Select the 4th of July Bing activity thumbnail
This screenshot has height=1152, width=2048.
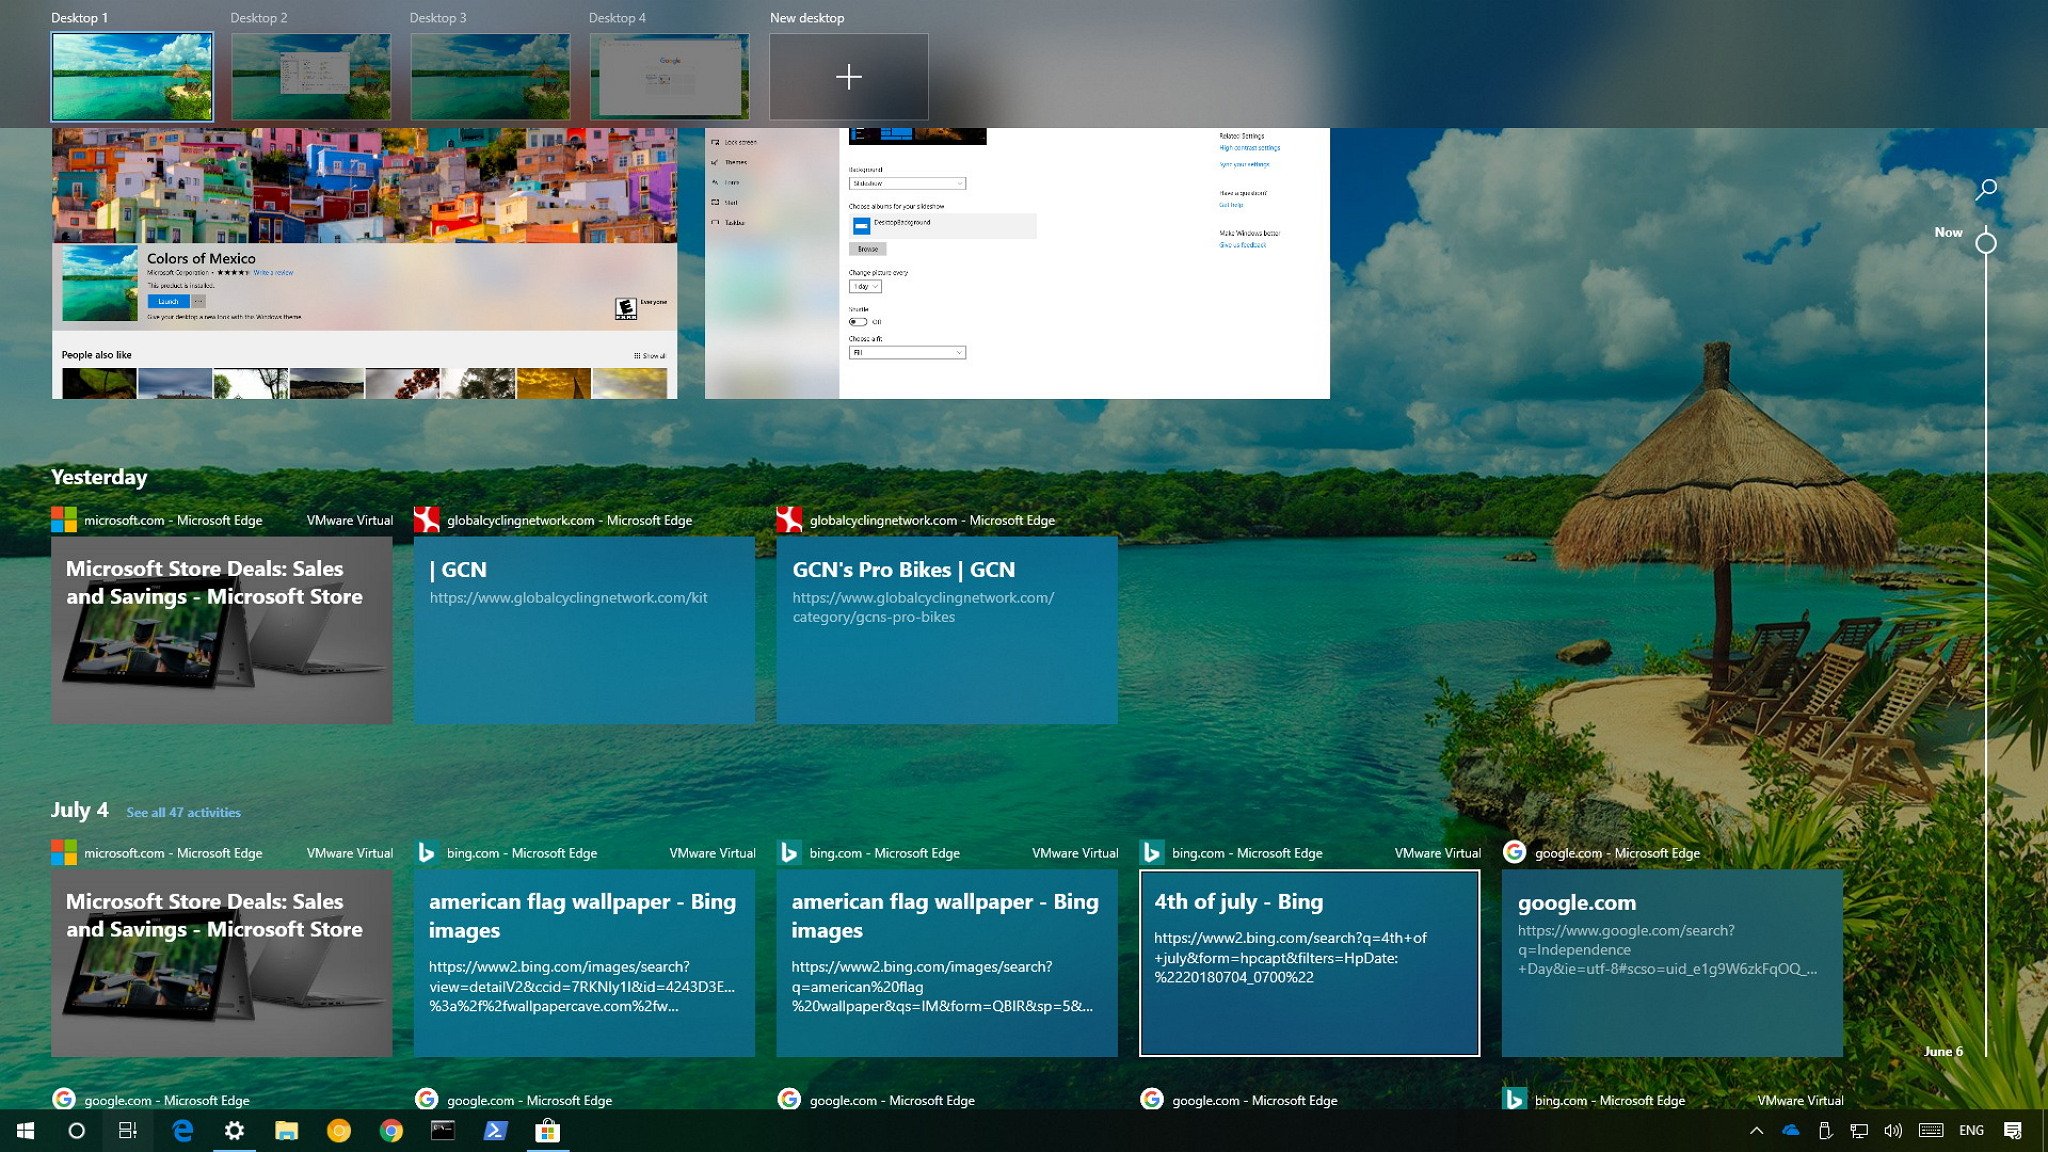pos(1308,962)
